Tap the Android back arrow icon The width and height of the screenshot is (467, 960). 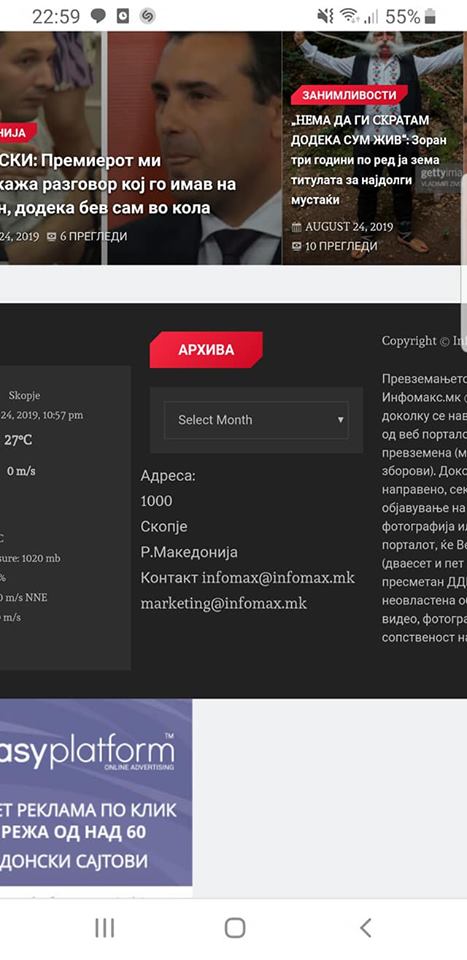365,928
